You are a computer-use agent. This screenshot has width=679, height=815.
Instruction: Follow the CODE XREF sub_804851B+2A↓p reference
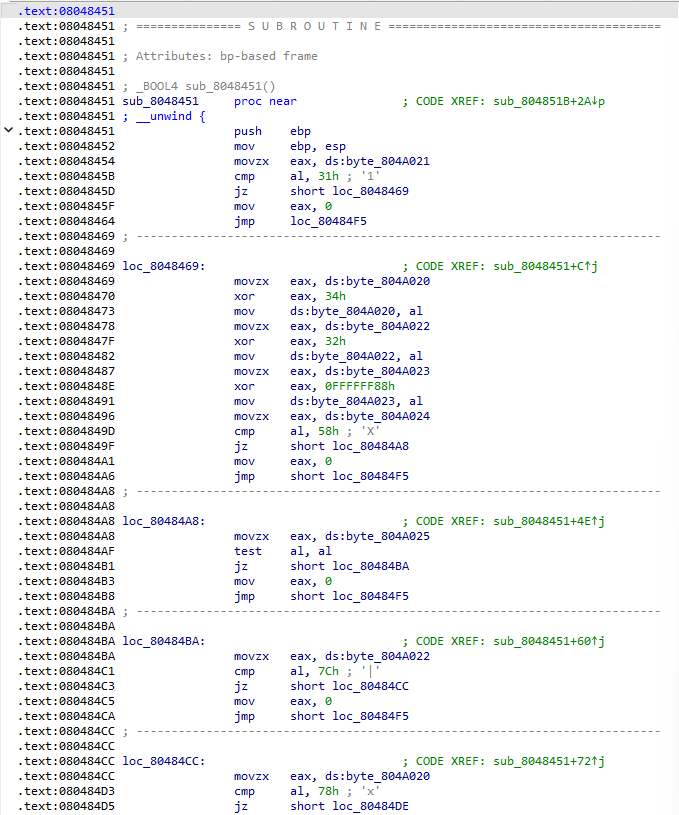pos(549,101)
